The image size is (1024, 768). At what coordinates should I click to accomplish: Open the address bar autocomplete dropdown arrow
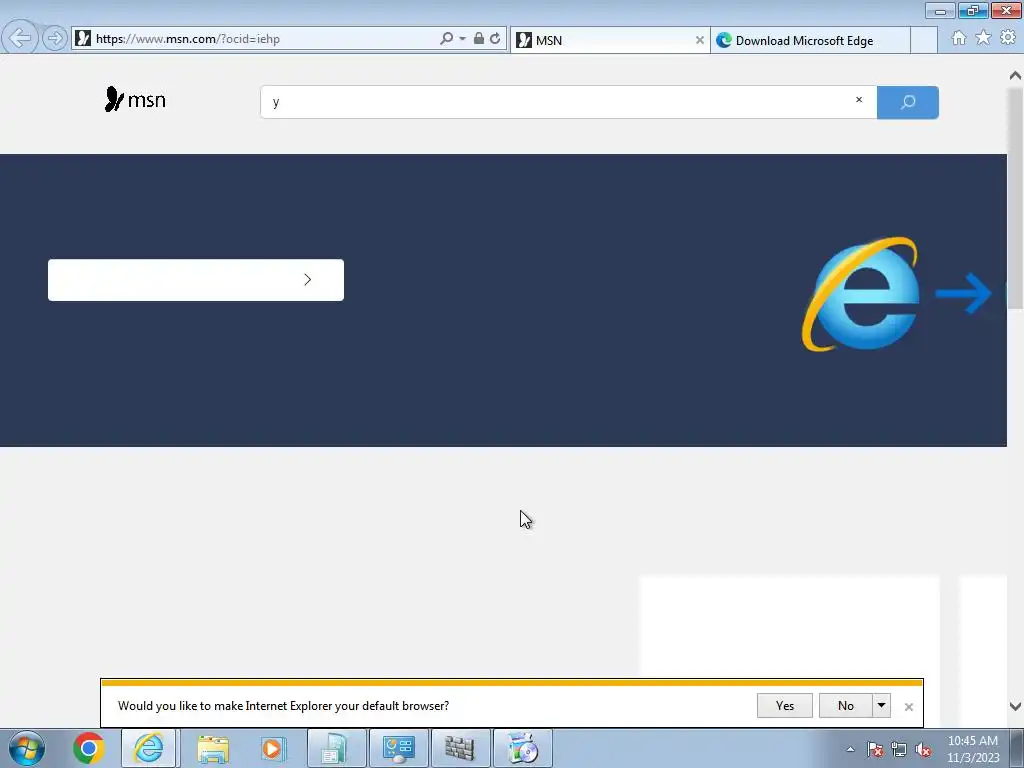coord(462,39)
